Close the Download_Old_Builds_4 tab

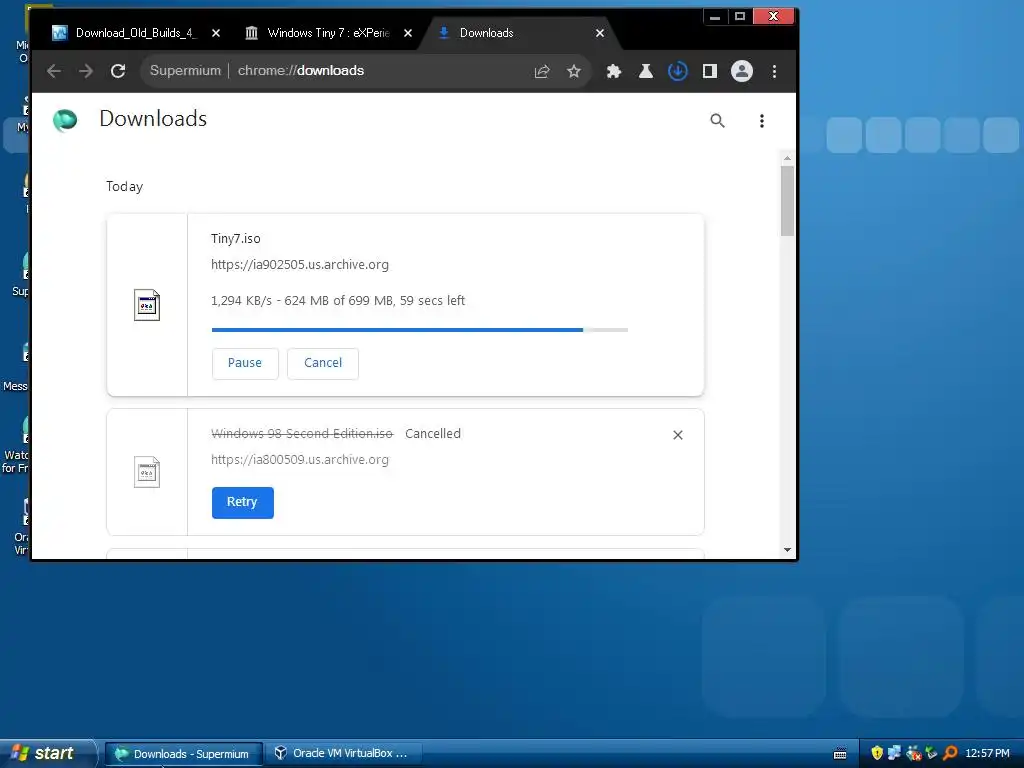tap(216, 33)
